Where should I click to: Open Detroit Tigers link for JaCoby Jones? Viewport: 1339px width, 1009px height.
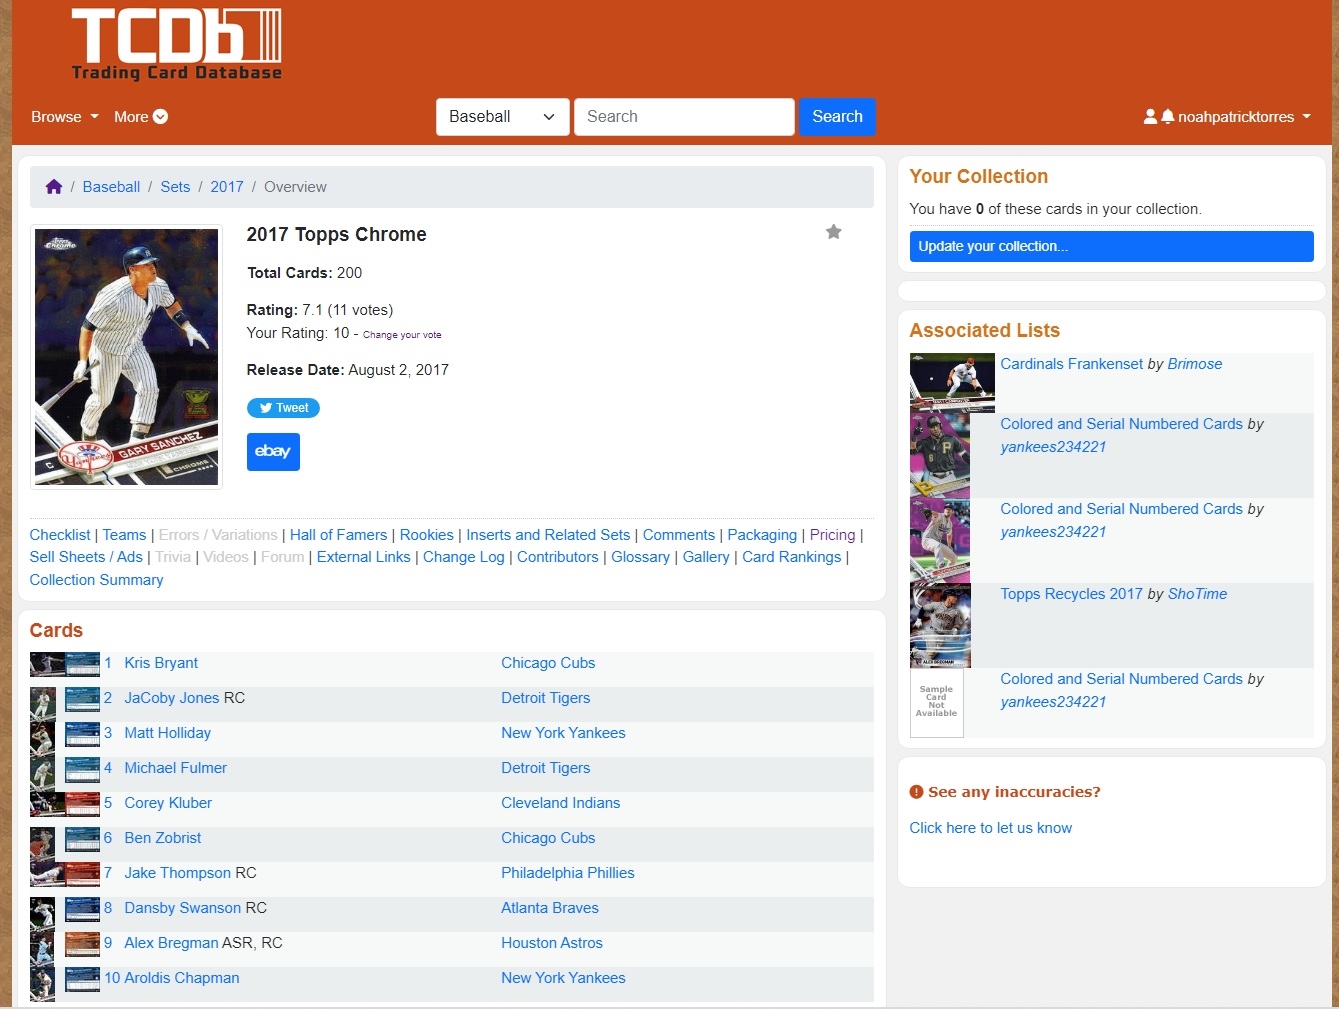545,698
